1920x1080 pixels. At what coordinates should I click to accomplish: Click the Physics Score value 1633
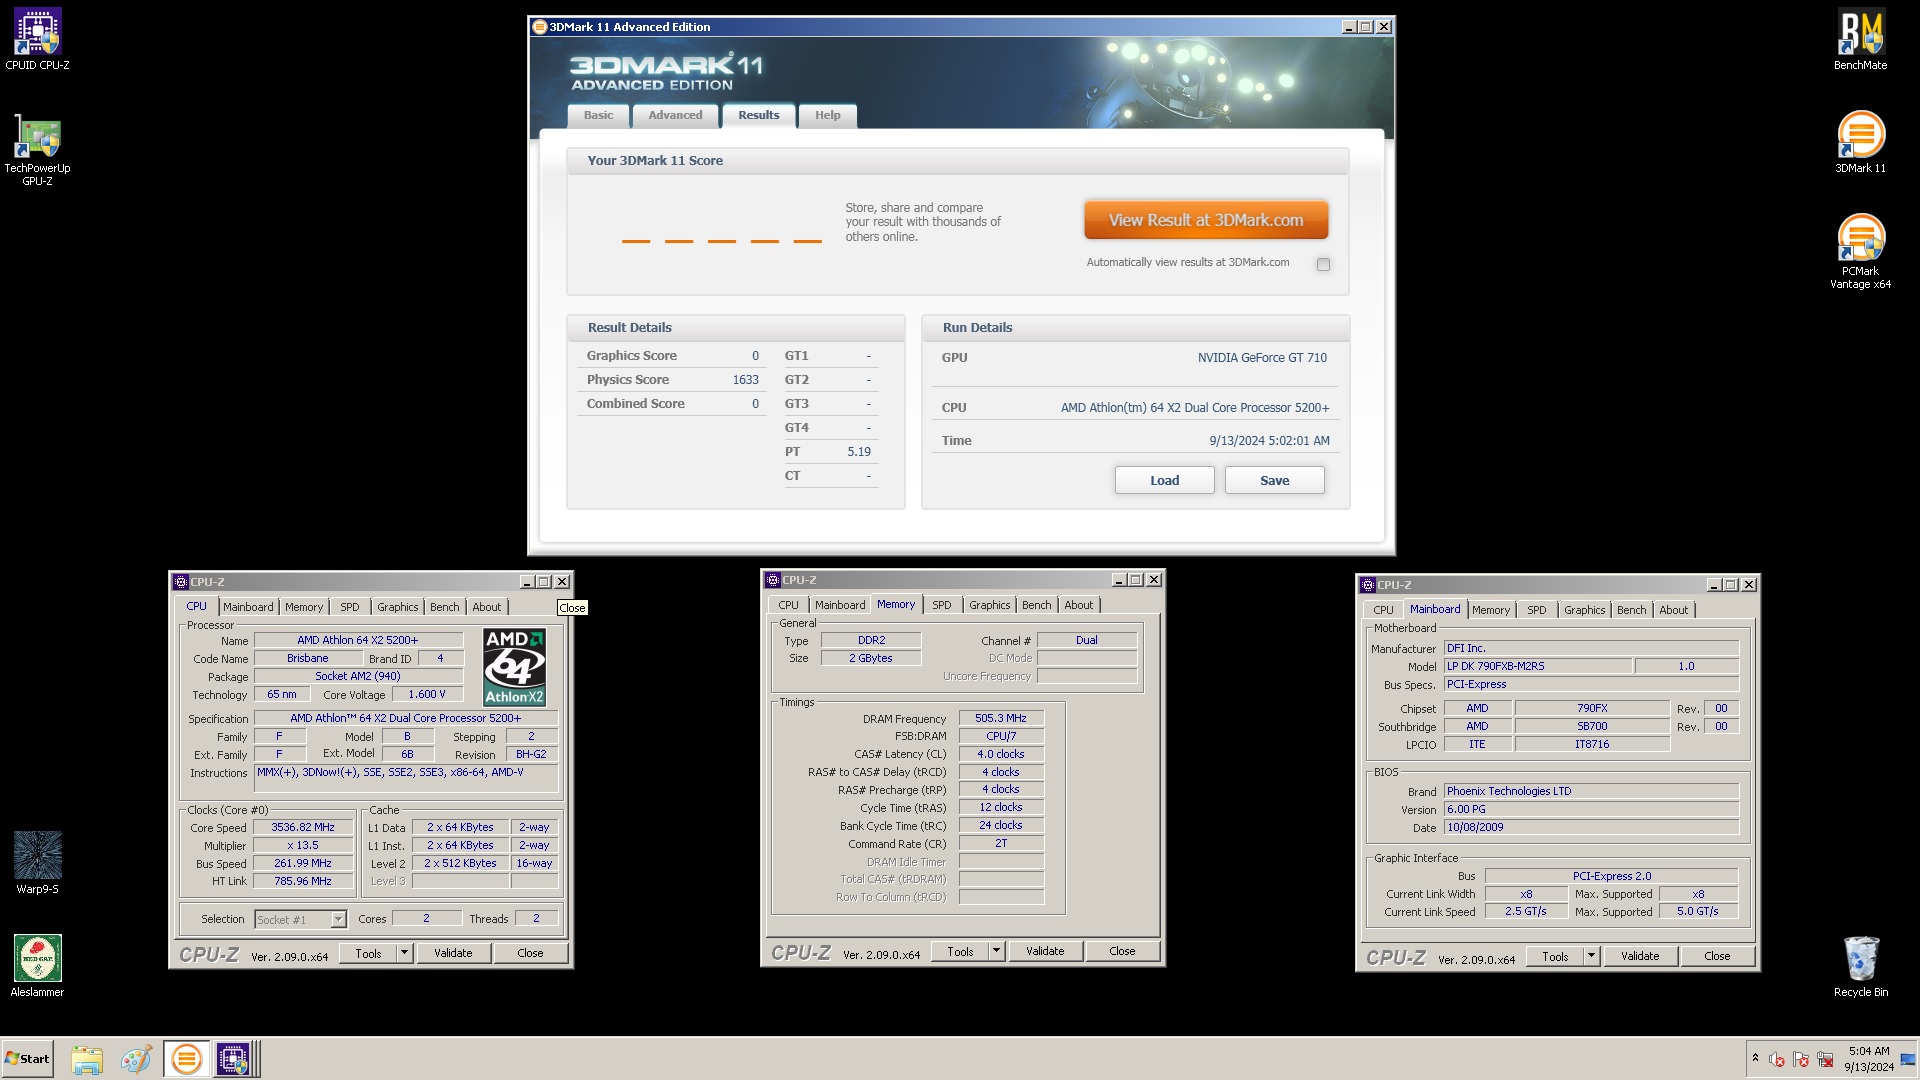(x=745, y=380)
